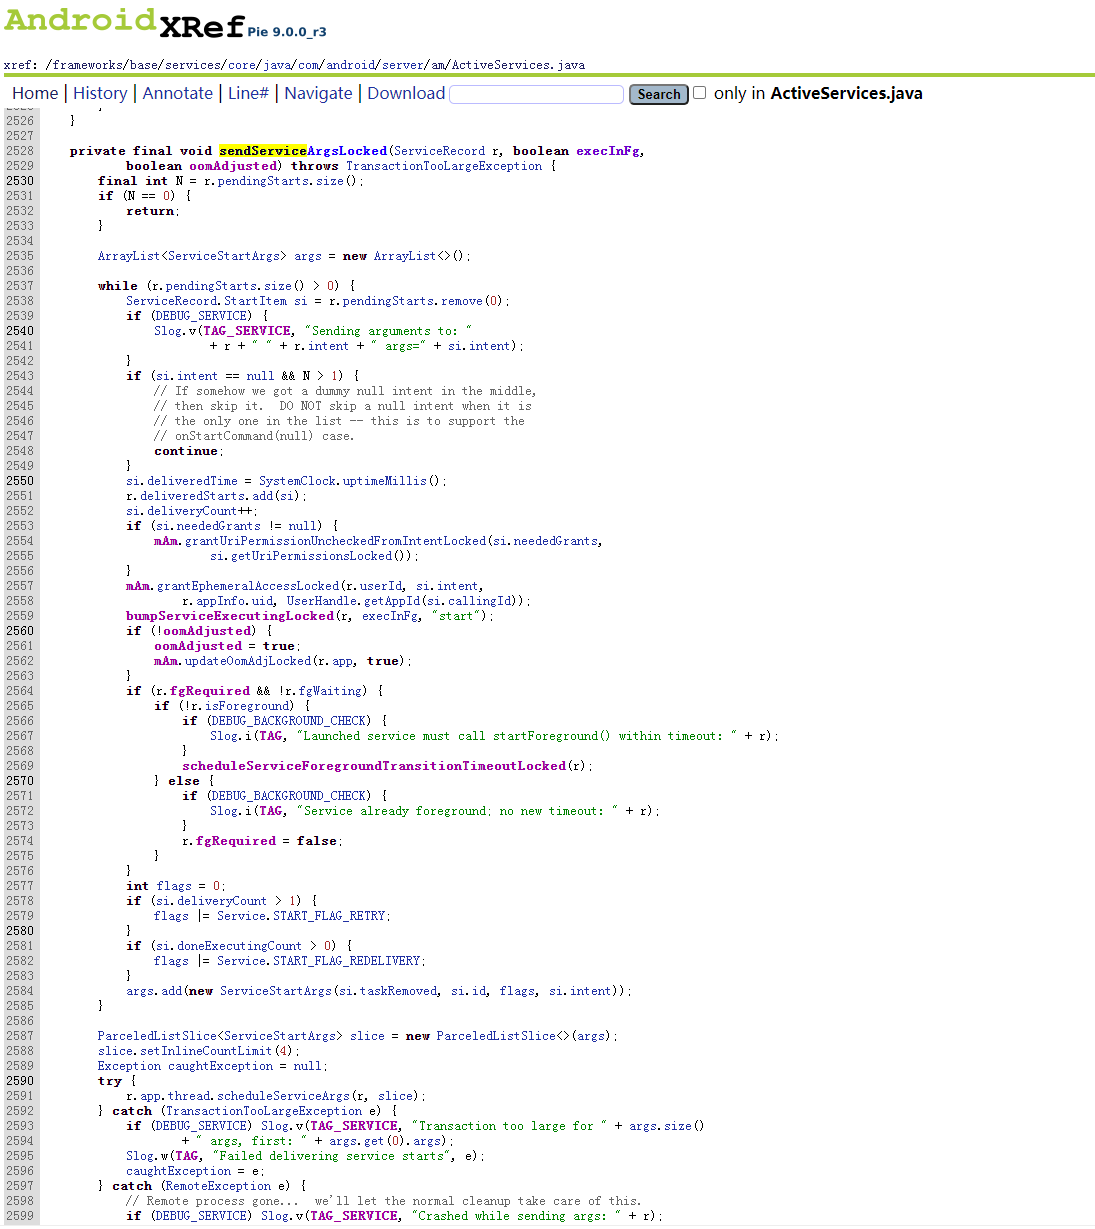The height and width of the screenshot is (1229, 1095).
Task: Open the base path segment link
Action: 144,65
